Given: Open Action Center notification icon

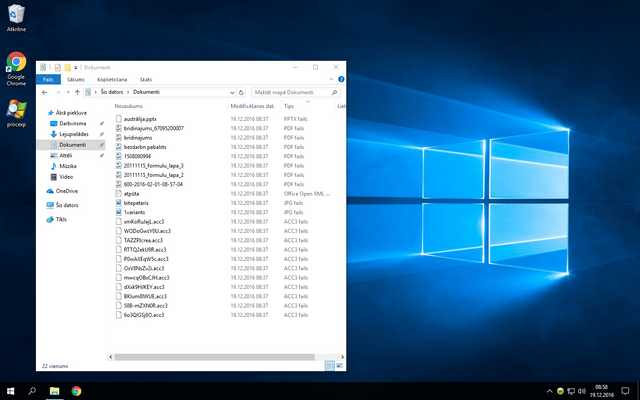Looking at the screenshot, I should click(625, 391).
